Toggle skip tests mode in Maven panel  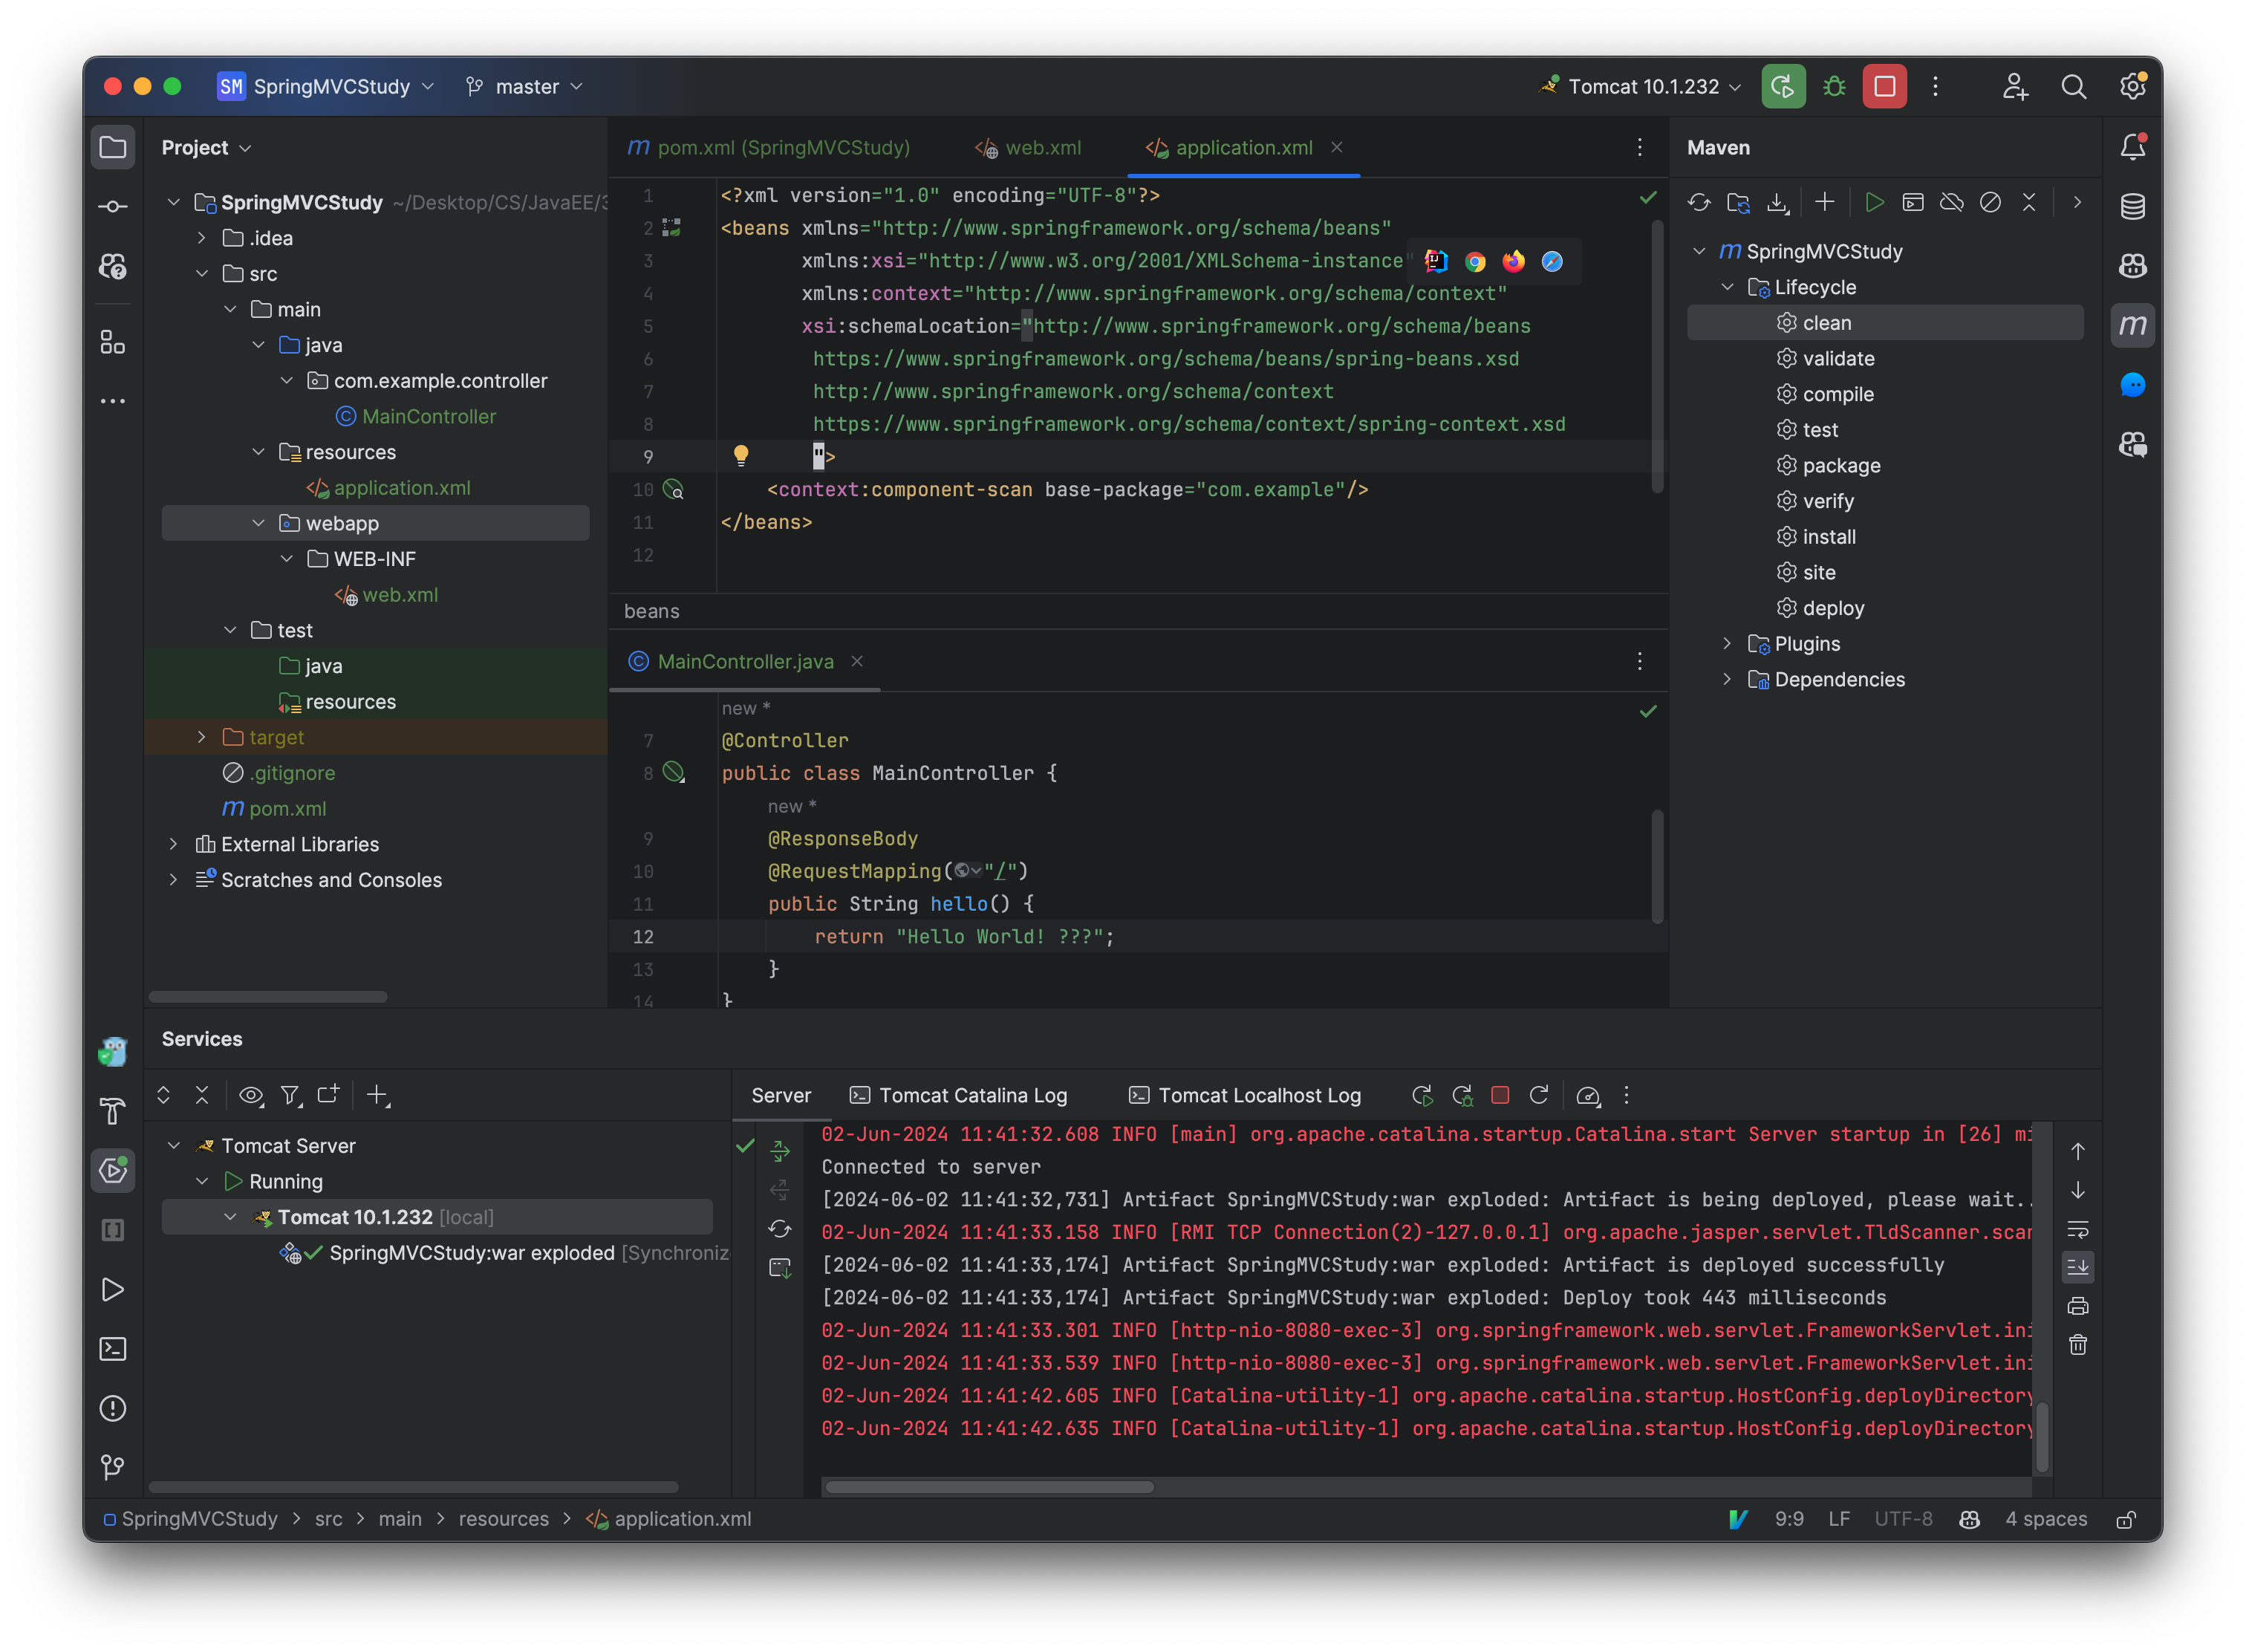tap(1990, 202)
